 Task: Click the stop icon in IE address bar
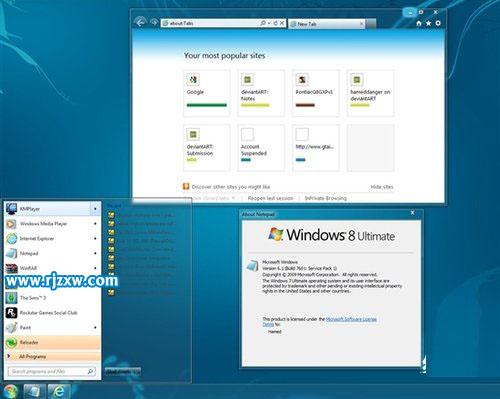[x=282, y=23]
